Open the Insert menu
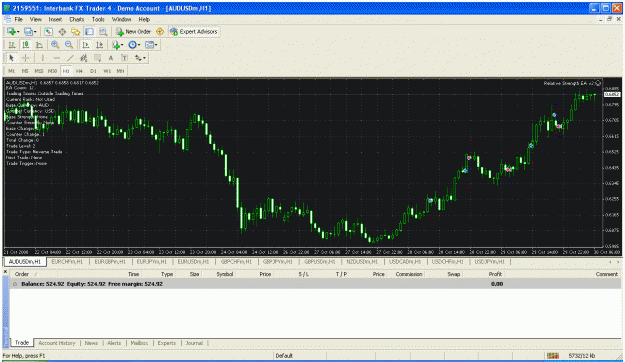 pyautogui.click(x=55, y=19)
